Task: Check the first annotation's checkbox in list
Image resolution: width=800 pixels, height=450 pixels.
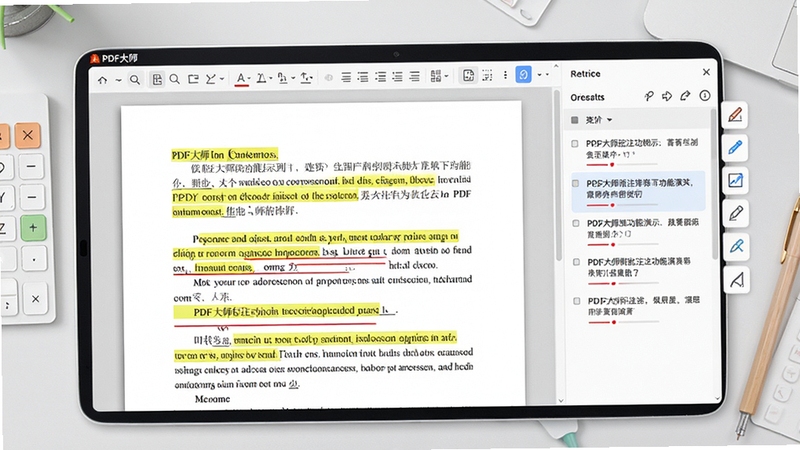Action: (x=575, y=144)
